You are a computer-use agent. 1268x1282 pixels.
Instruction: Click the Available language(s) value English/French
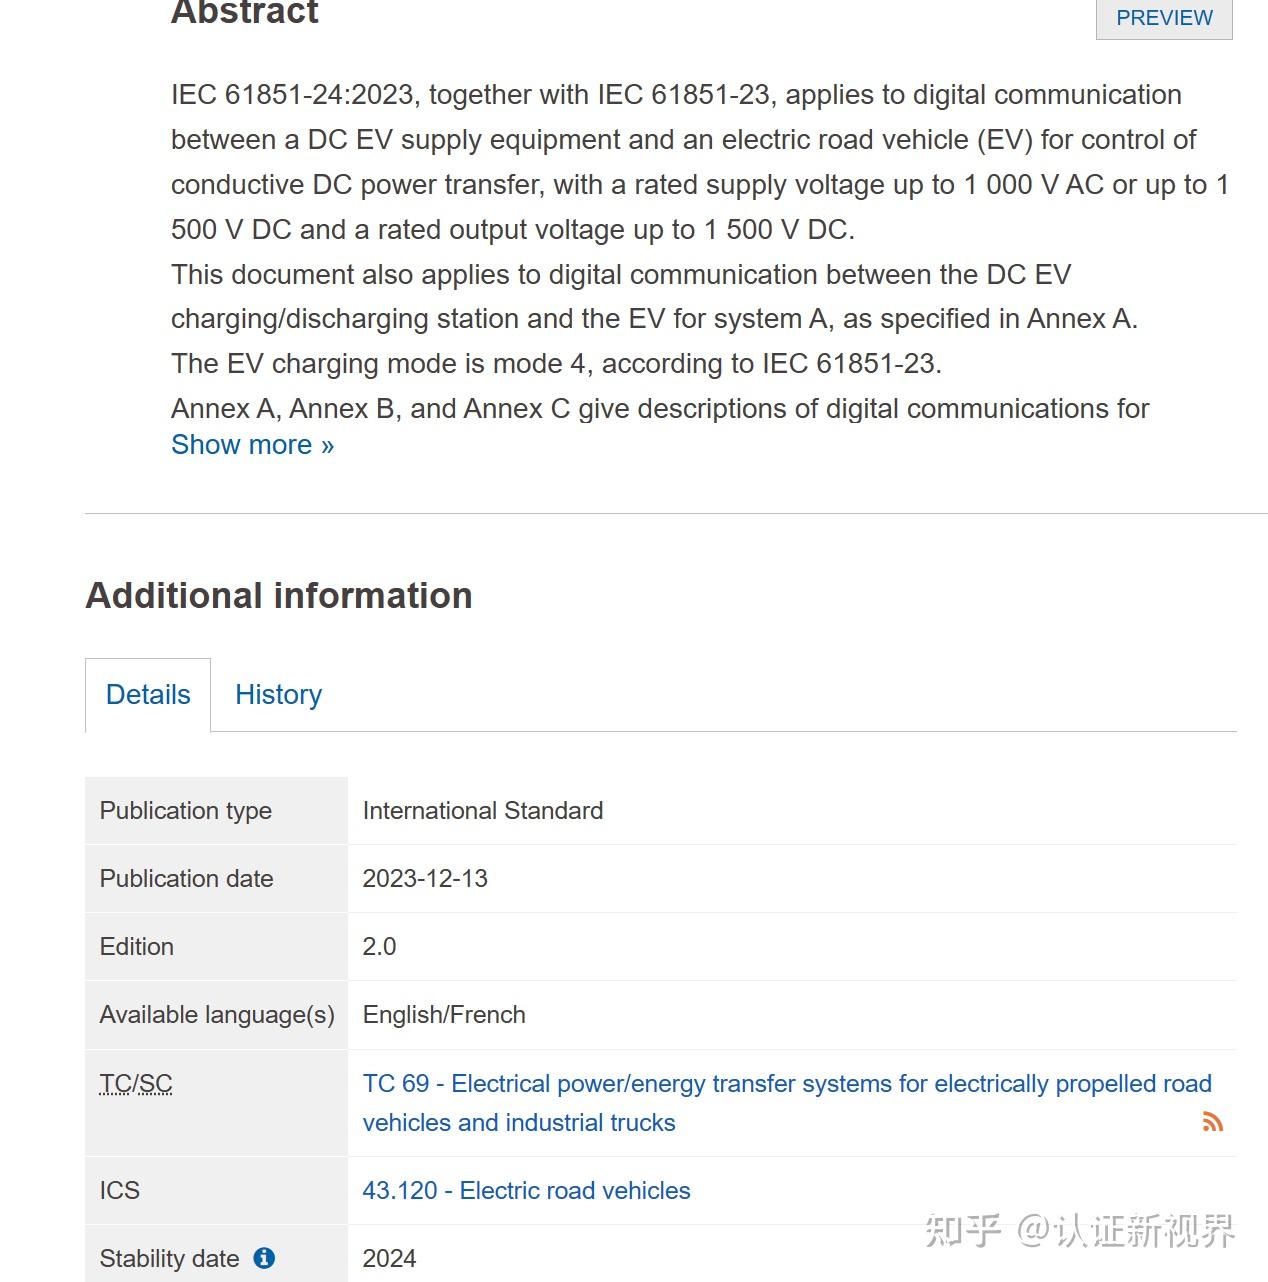coord(444,1015)
